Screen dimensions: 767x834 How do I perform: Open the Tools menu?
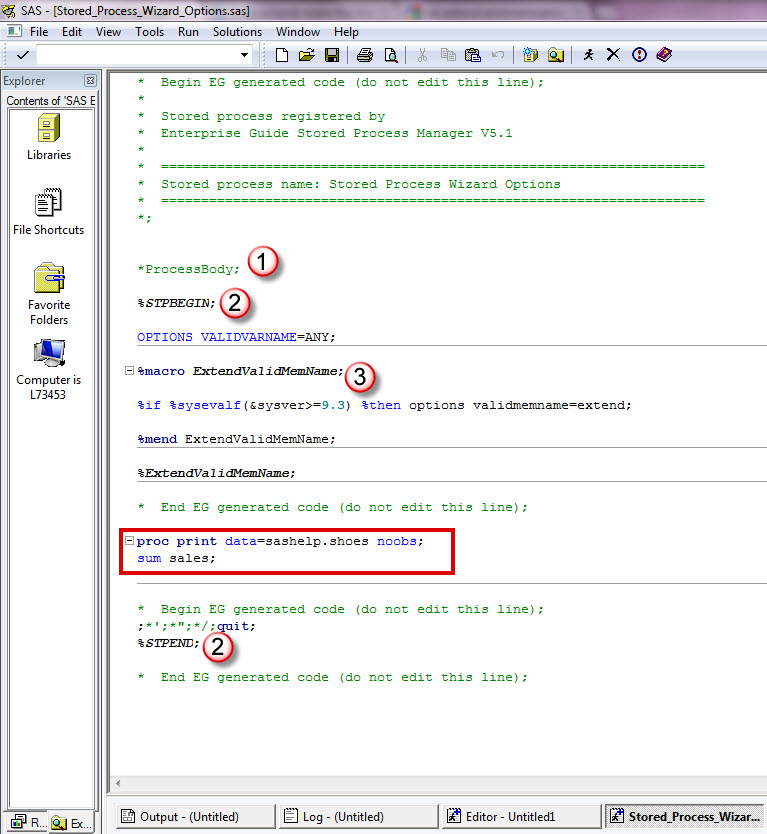[x=149, y=32]
